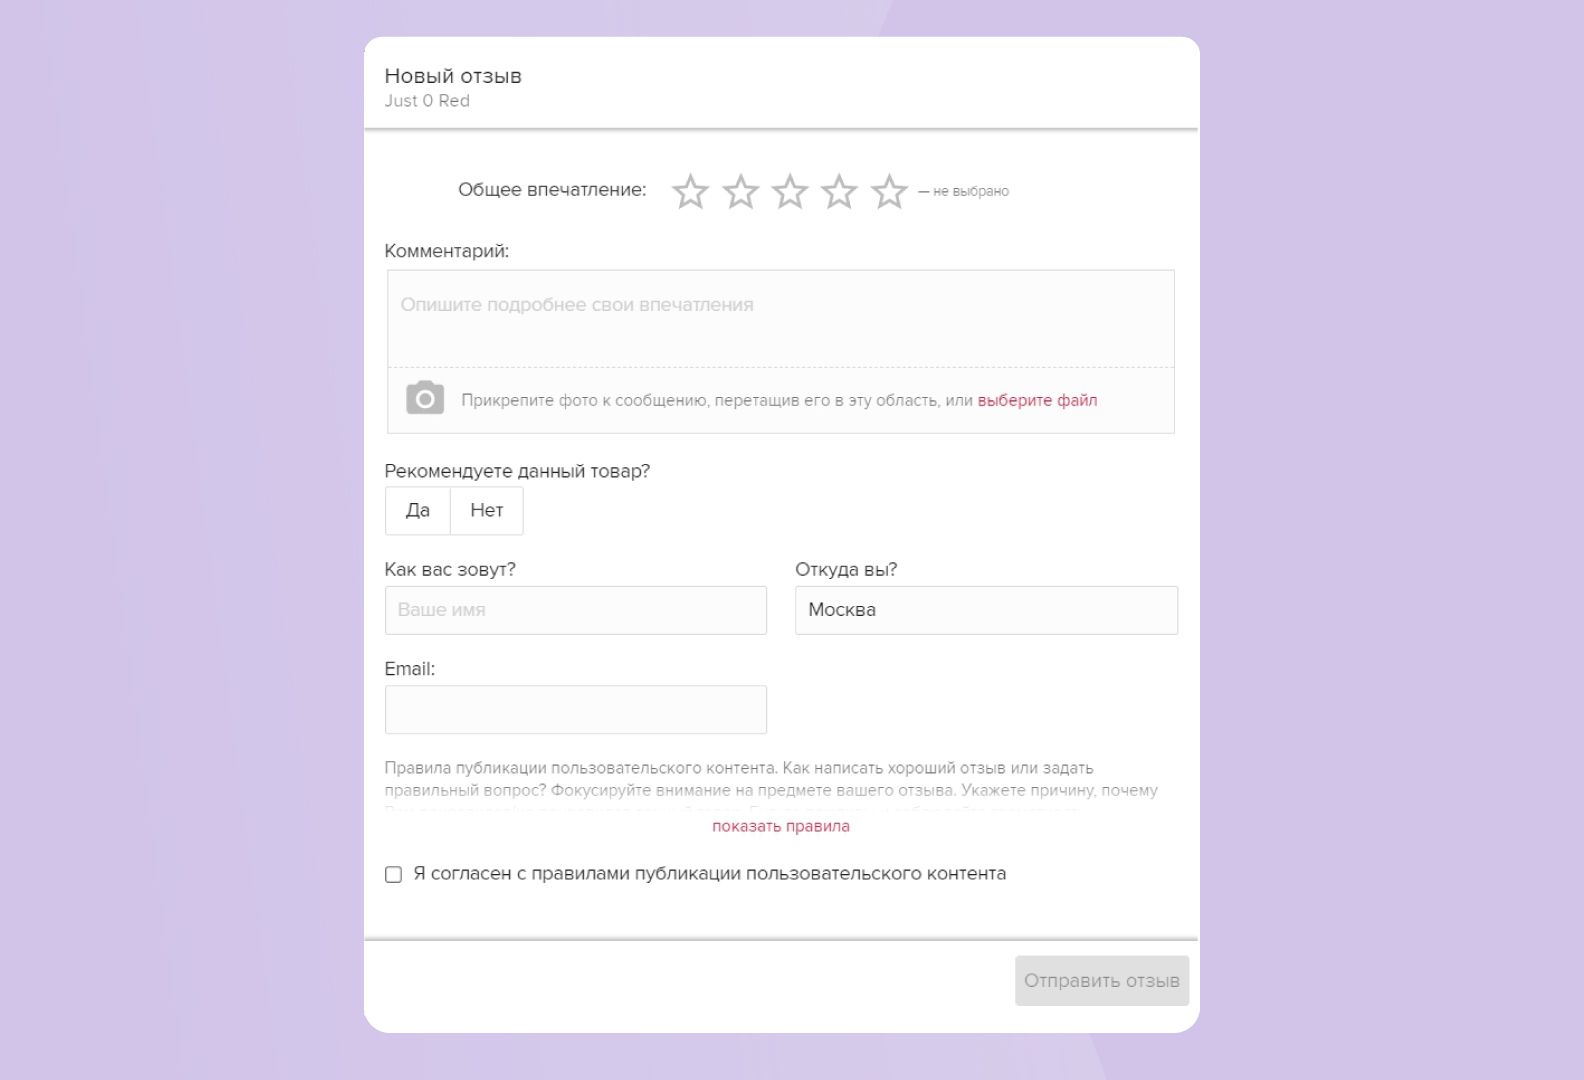Open the 'выберите файл' file picker link

(x=1037, y=401)
